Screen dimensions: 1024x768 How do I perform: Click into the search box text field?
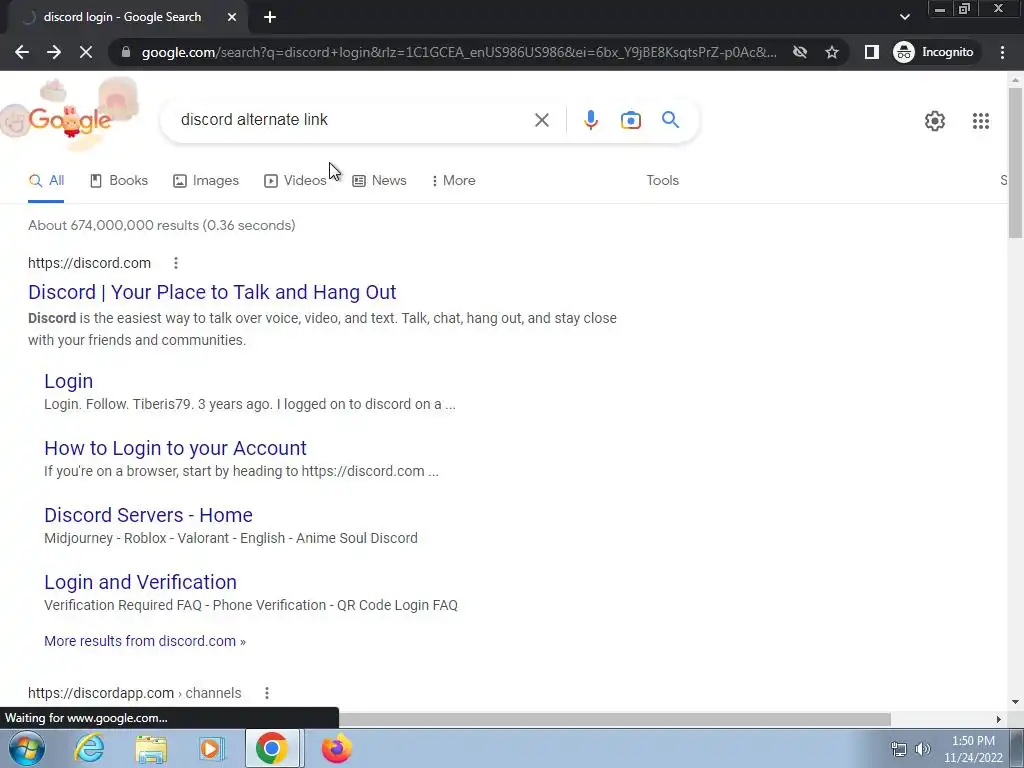pyautogui.click(x=353, y=120)
